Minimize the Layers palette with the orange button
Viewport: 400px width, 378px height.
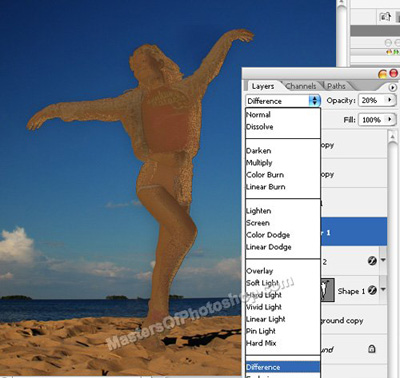point(383,74)
